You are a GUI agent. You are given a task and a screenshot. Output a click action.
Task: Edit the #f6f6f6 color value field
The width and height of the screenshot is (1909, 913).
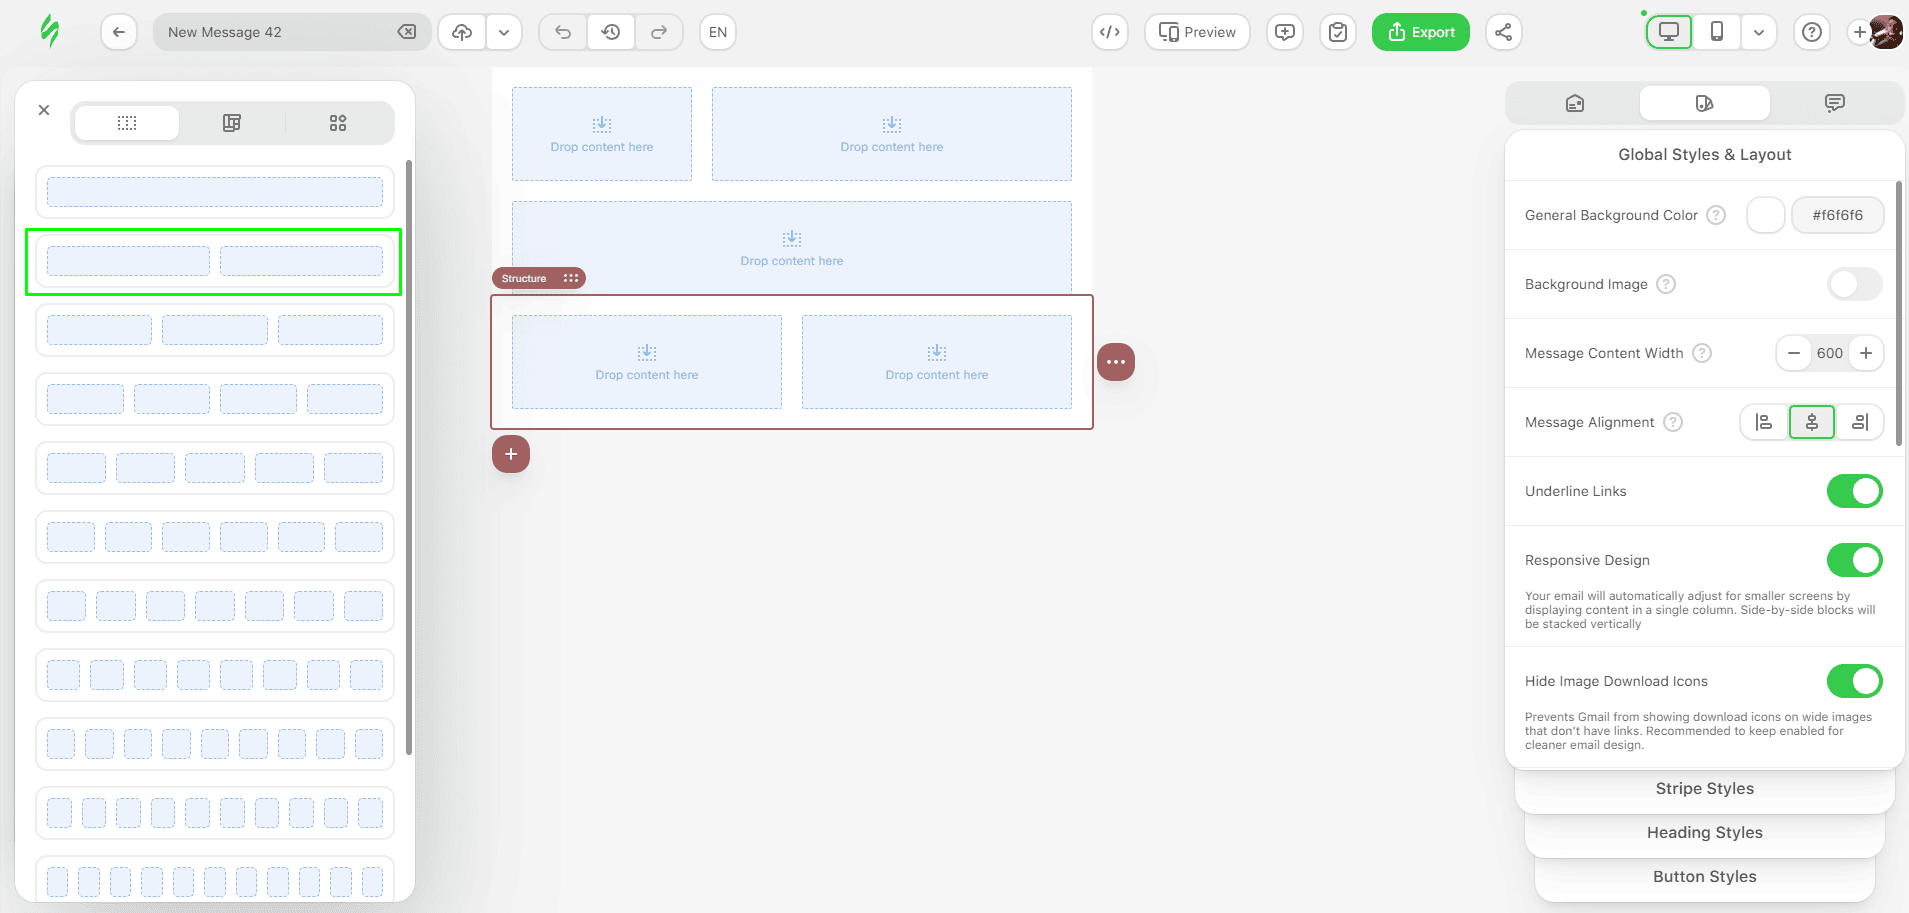click(x=1838, y=215)
